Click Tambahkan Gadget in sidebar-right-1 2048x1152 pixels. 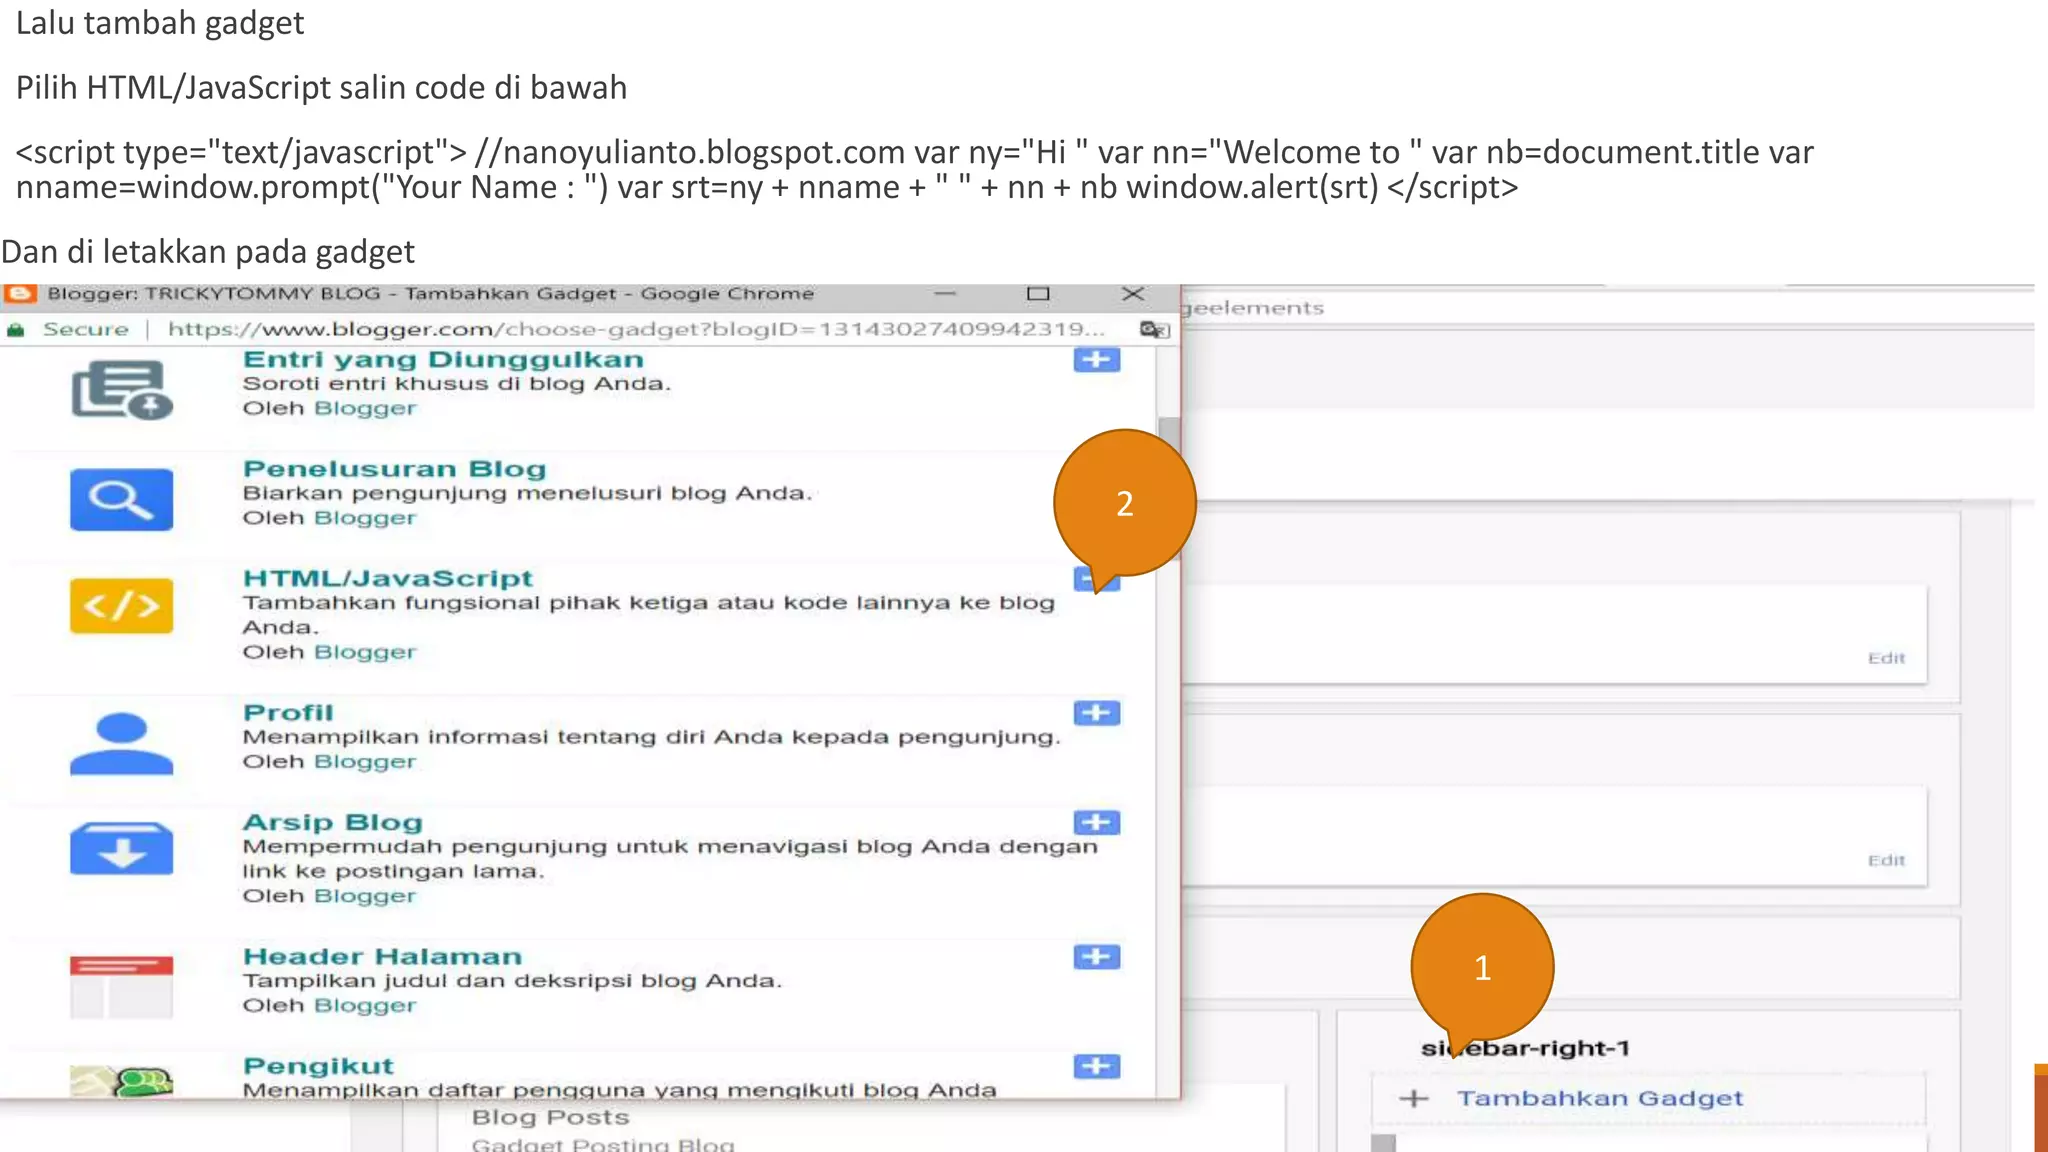(x=1598, y=1098)
